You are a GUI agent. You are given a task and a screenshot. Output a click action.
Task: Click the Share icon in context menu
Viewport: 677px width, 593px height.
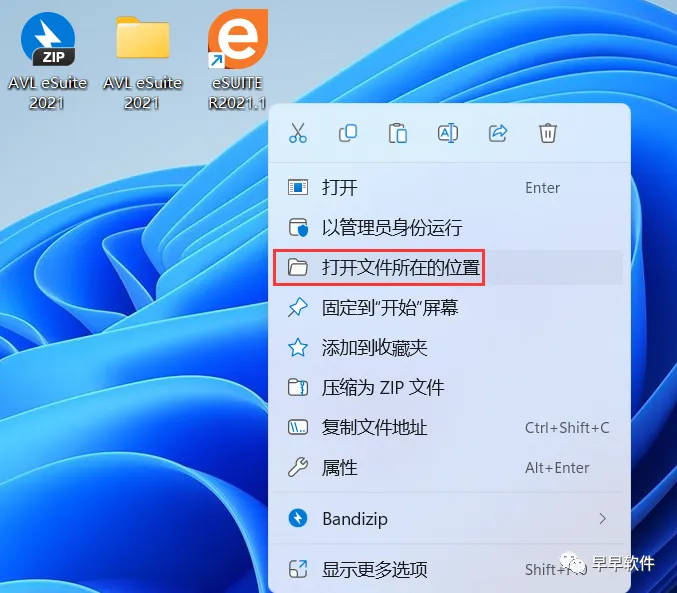498,133
